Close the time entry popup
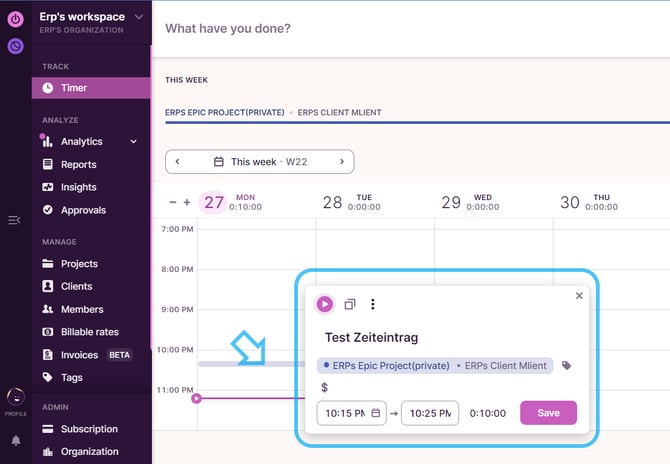 click(x=579, y=296)
